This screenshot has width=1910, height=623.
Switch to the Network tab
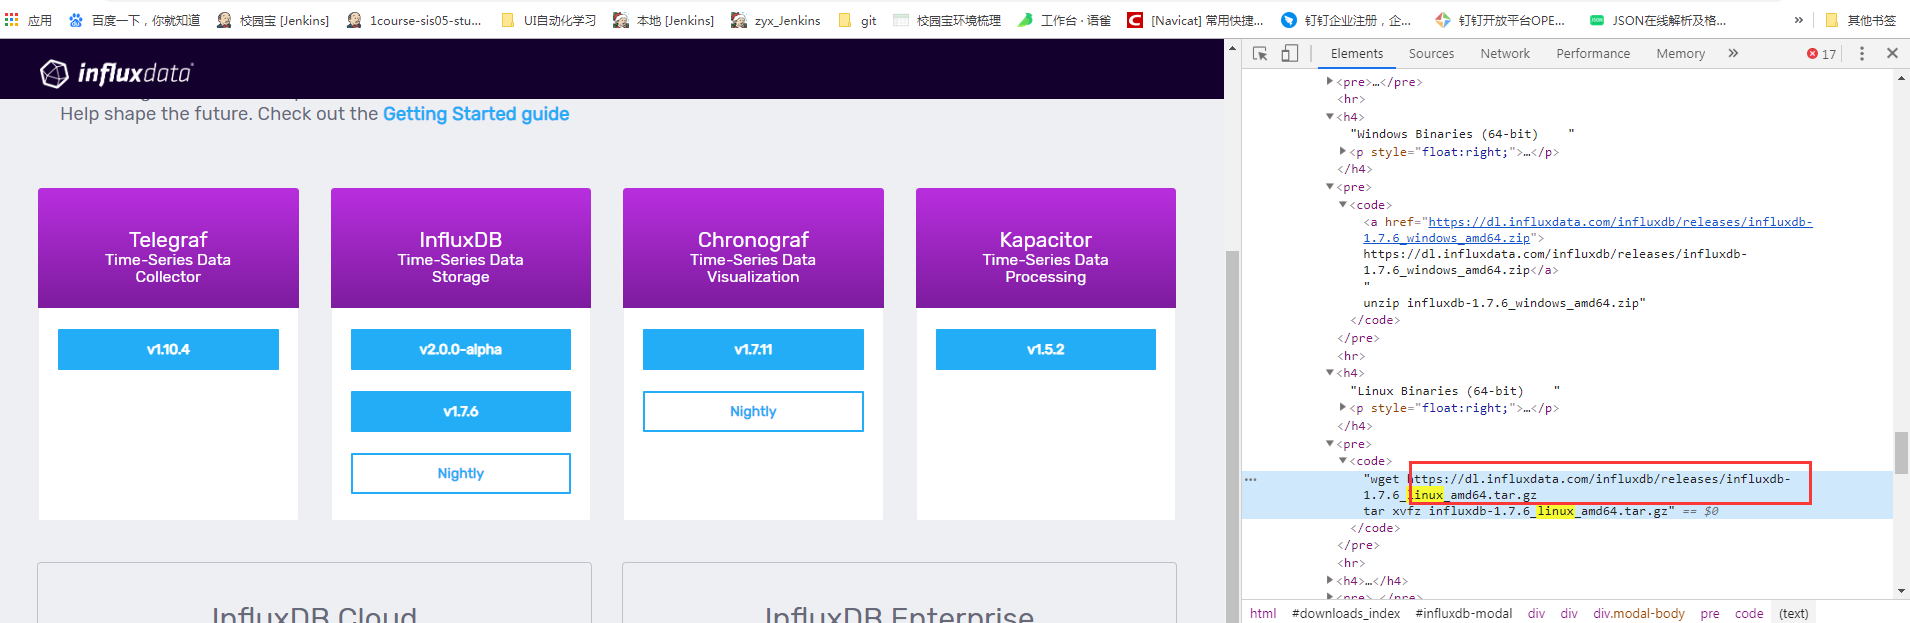pos(1505,54)
